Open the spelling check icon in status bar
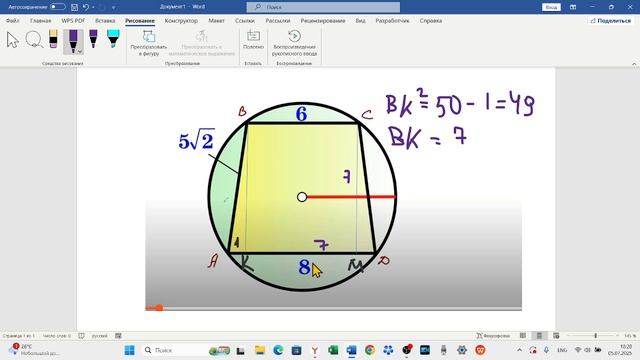 [81, 336]
